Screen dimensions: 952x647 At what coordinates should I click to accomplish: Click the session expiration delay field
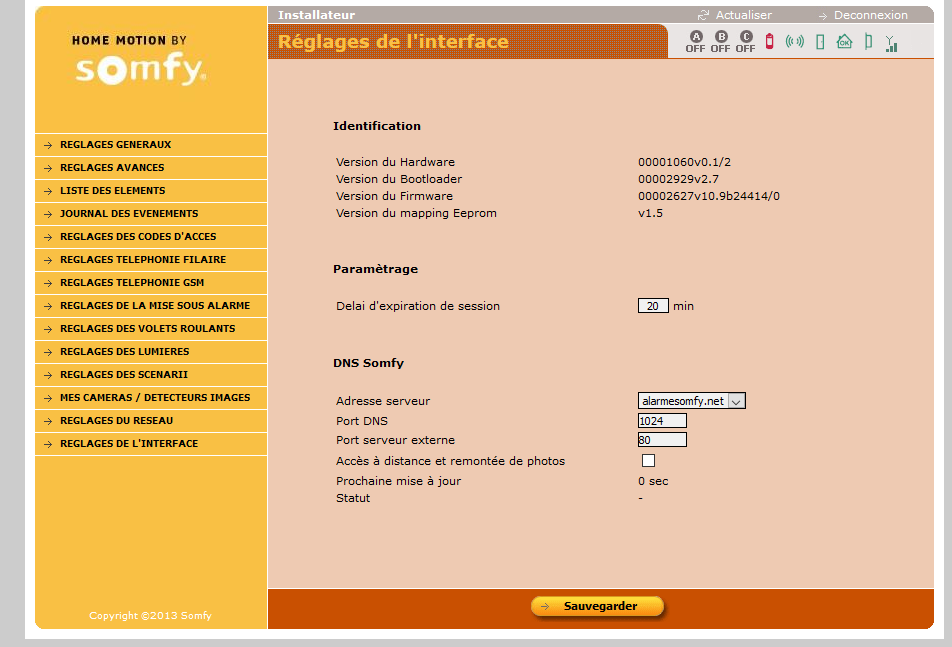coord(653,306)
